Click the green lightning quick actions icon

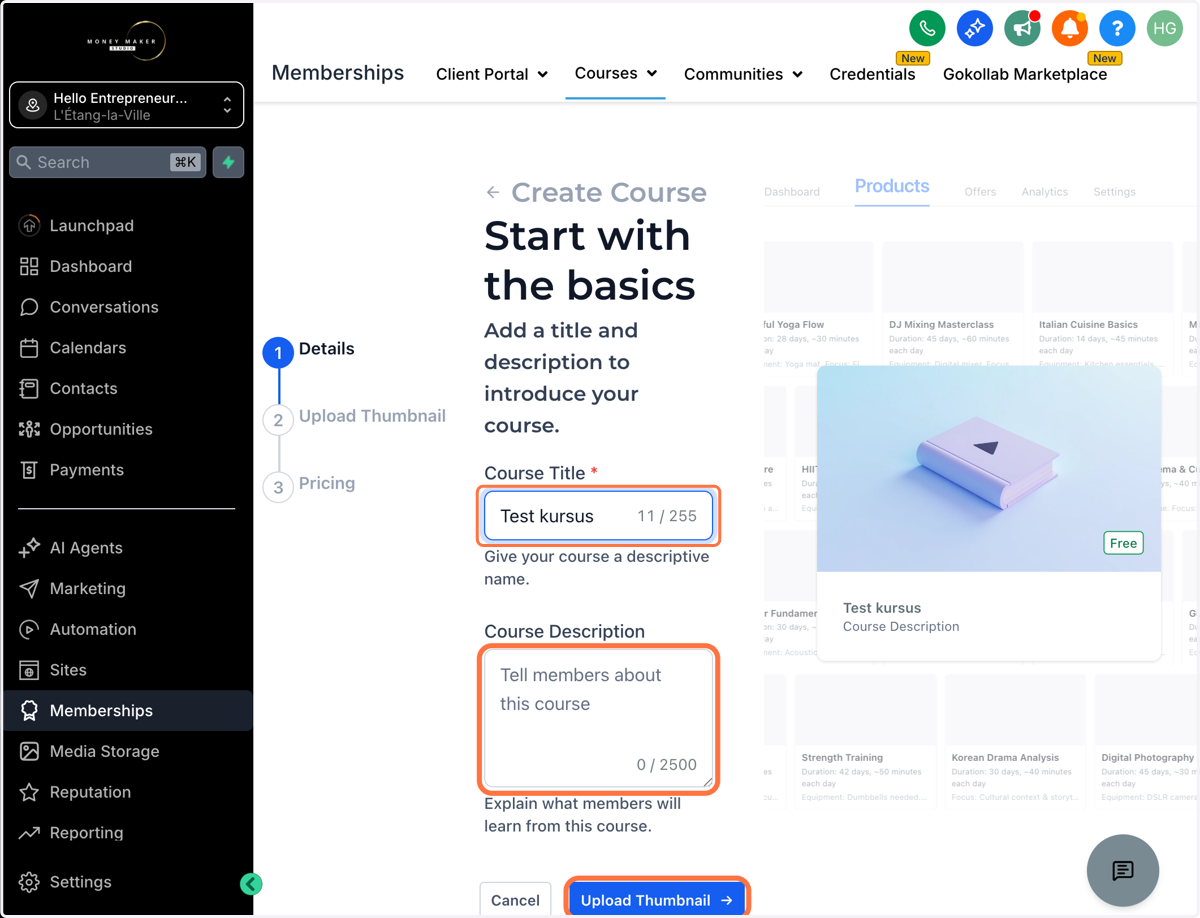(229, 162)
